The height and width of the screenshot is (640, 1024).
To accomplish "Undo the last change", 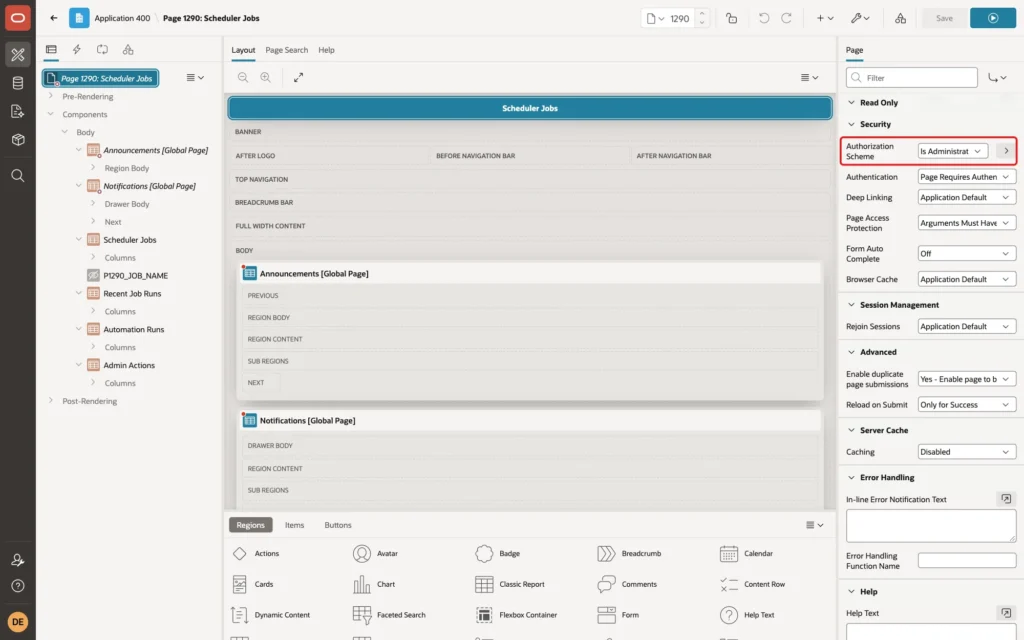I will tap(763, 18).
